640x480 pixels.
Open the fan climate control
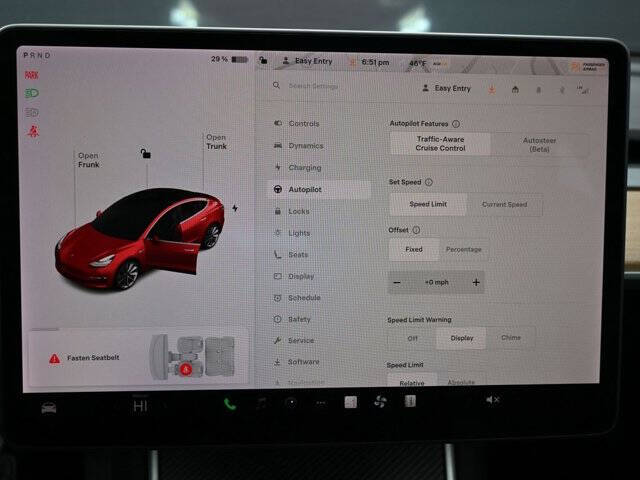[x=380, y=402]
